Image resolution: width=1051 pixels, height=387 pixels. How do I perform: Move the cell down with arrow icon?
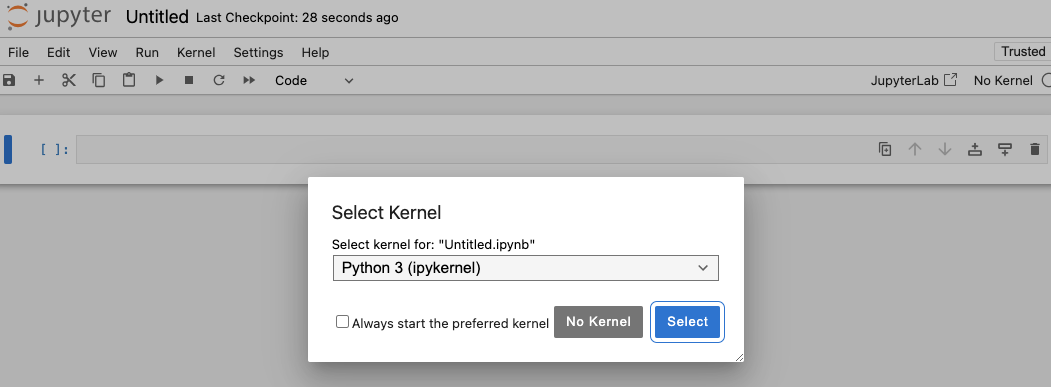(944, 150)
